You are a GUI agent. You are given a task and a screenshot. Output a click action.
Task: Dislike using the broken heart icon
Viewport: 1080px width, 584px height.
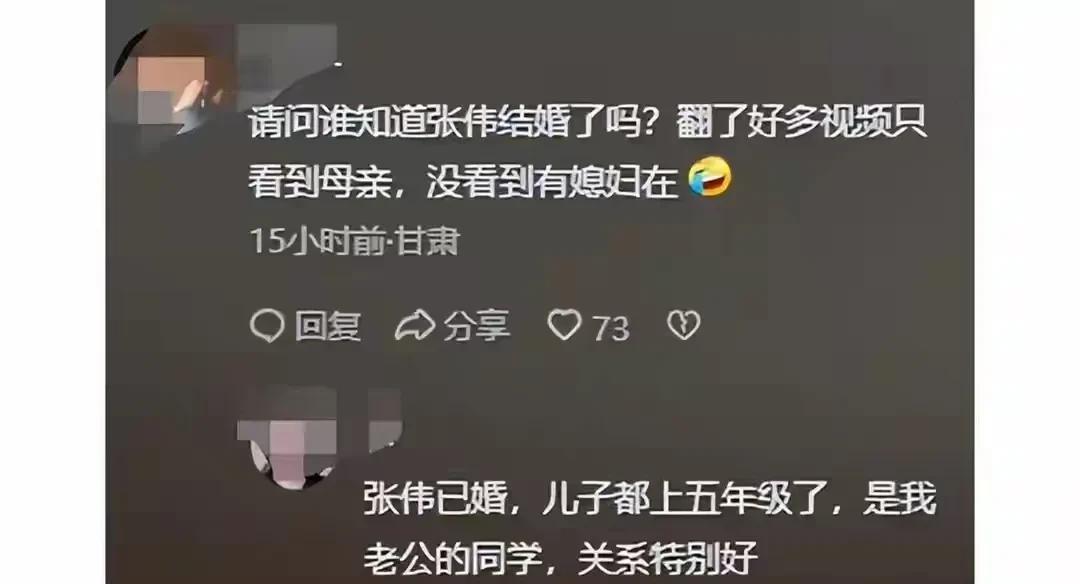tap(683, 325)
